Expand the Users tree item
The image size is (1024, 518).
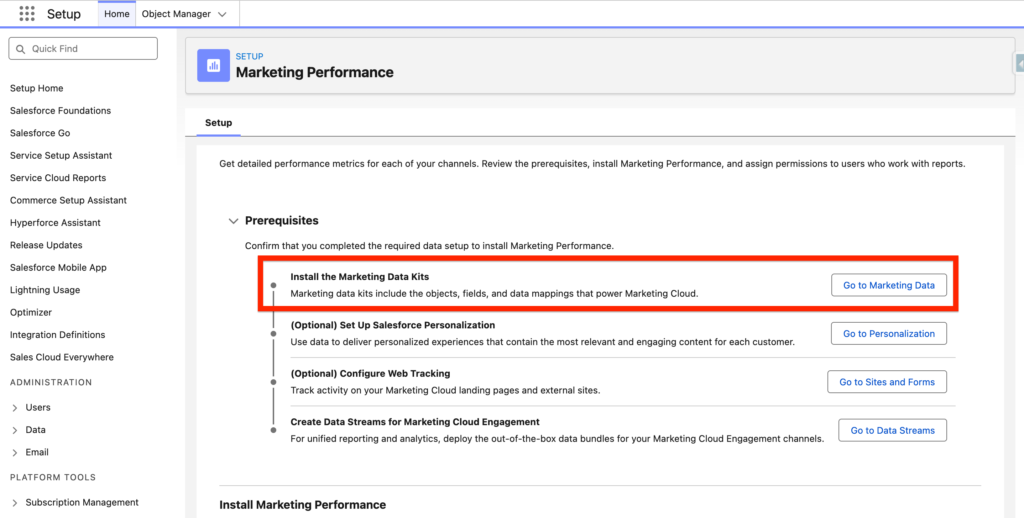15,408
